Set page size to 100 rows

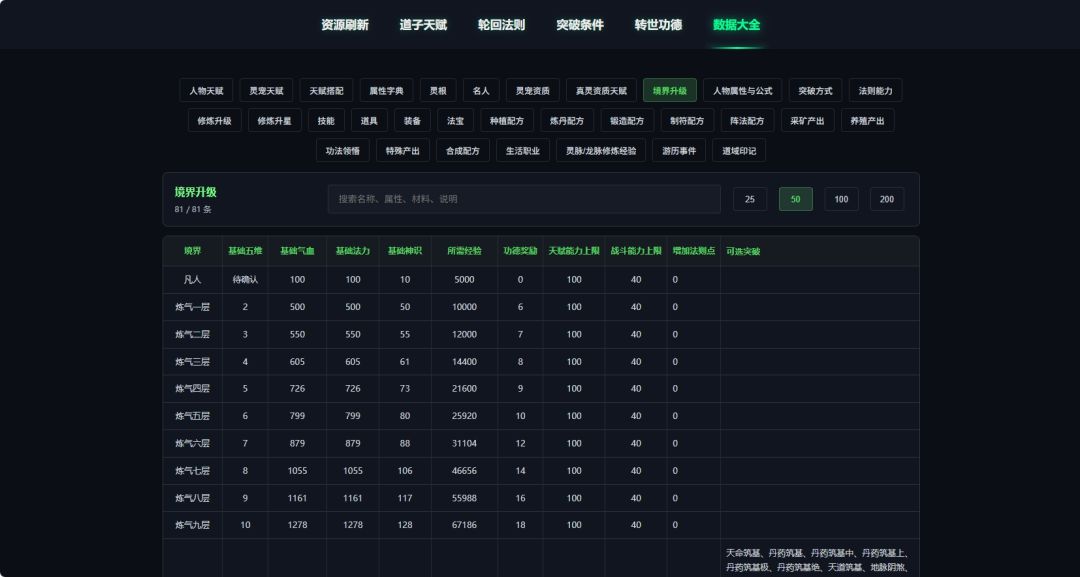tap(842, 199)
